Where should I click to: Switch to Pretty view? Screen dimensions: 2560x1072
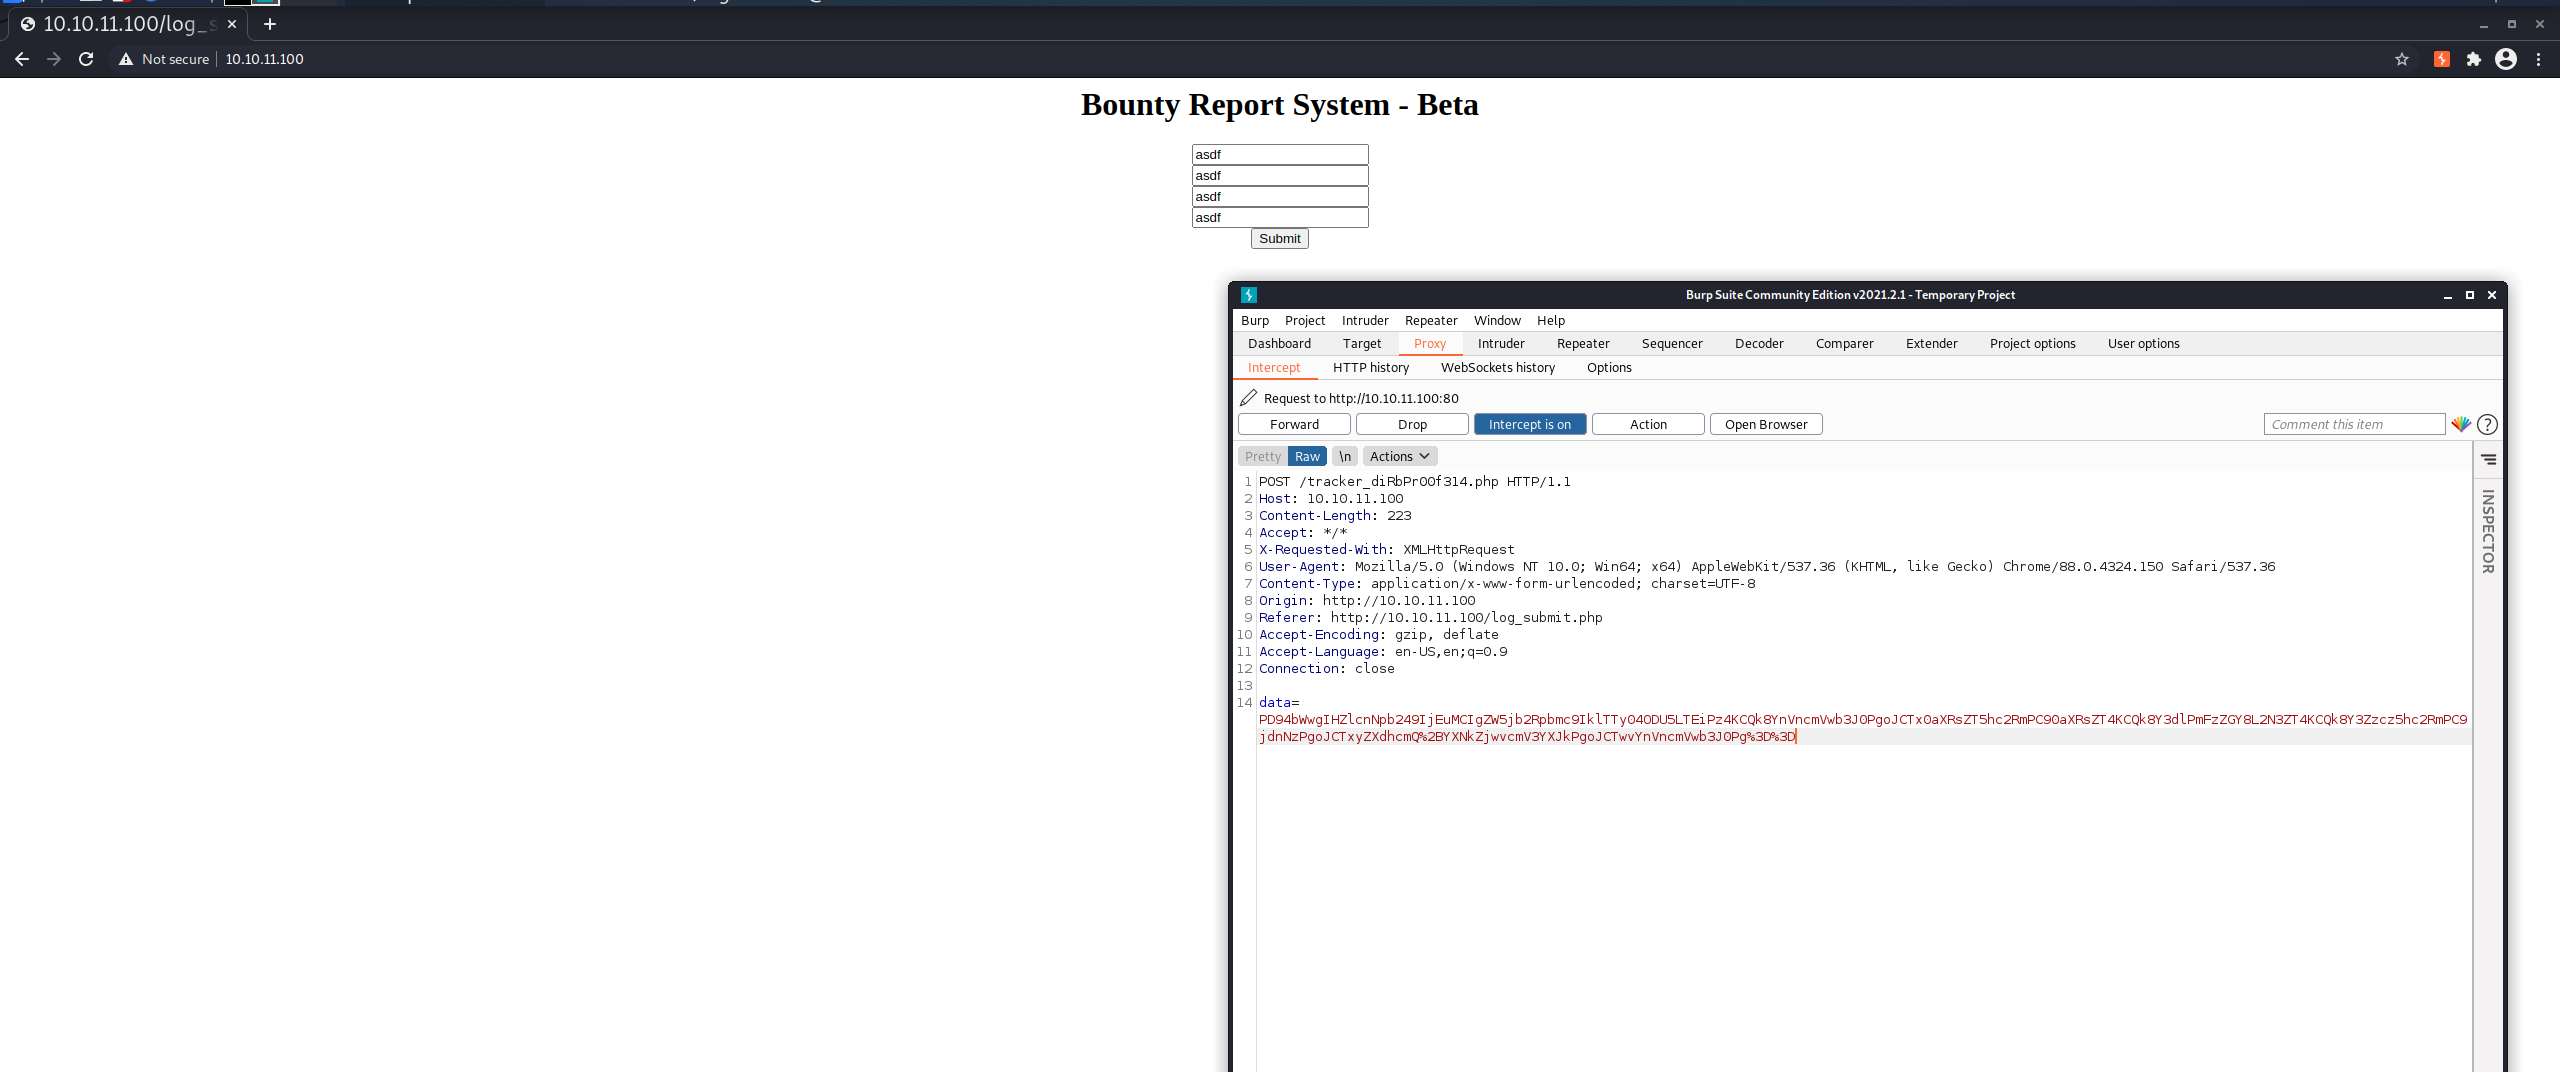[1263, 456]
